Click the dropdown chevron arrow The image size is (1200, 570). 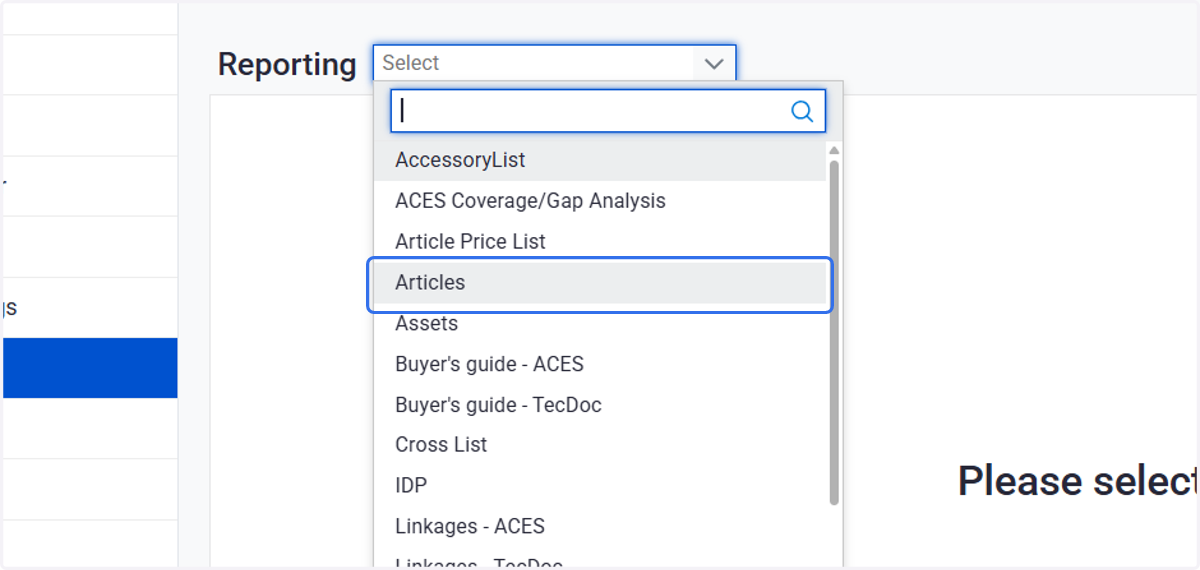point(714,63)
